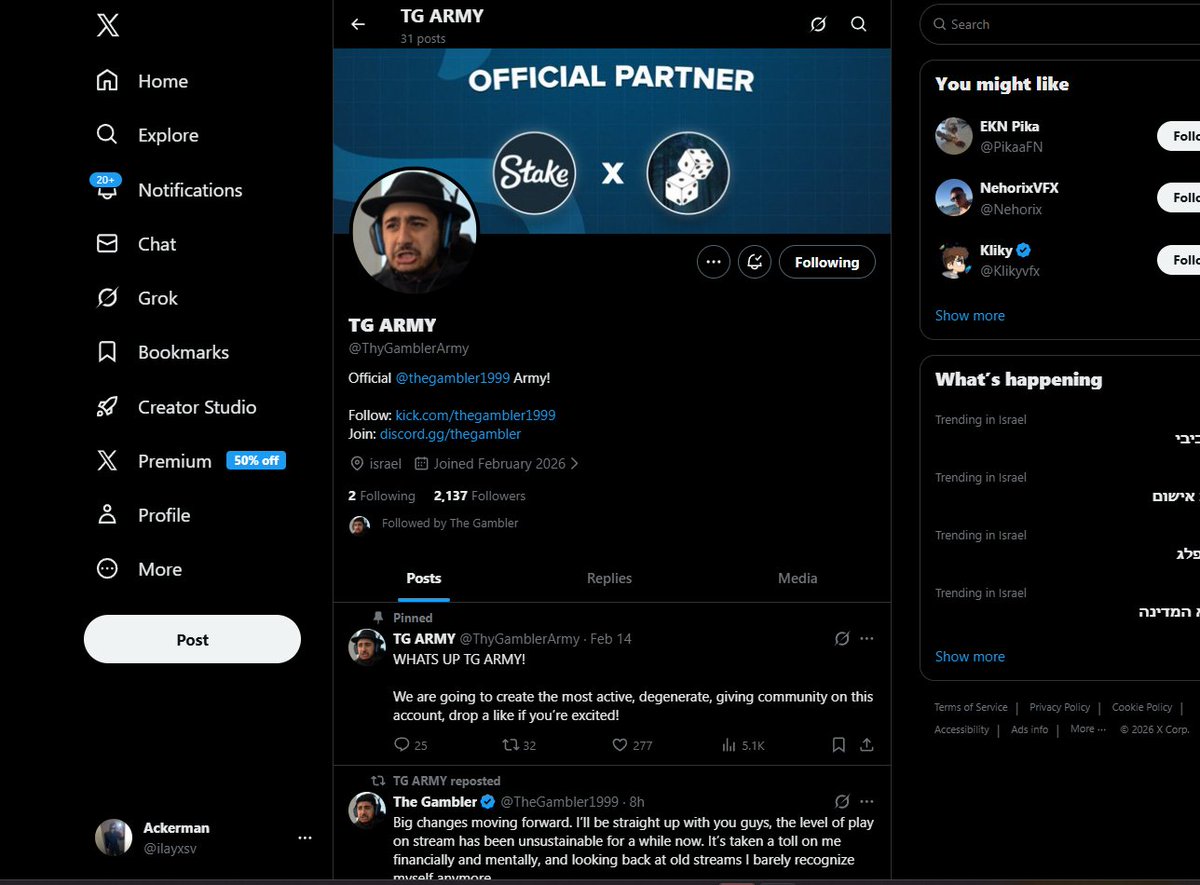Share the pinned post
This screenshot has width=1200, height=885.
pyautogui.click(x=867, y=745)
